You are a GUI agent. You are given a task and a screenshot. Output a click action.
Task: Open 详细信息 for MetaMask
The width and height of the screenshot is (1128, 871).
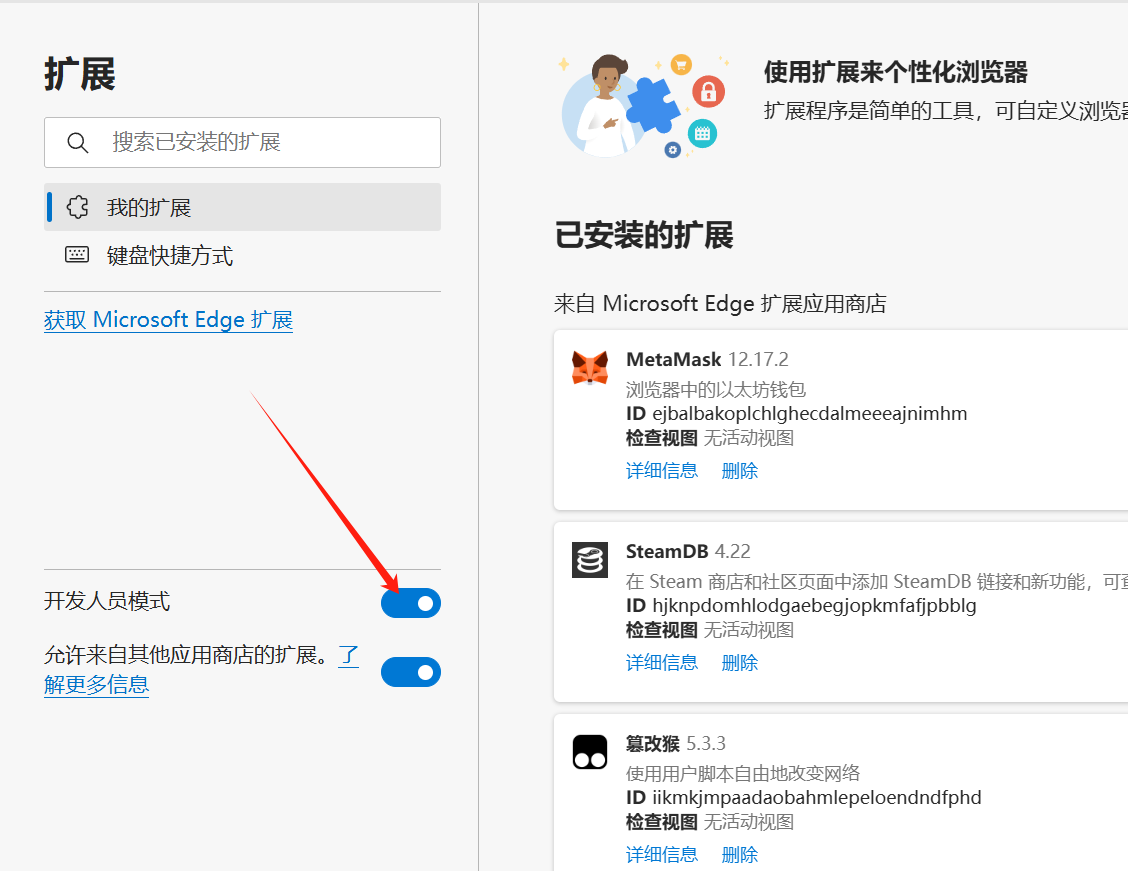pos(662,470)
